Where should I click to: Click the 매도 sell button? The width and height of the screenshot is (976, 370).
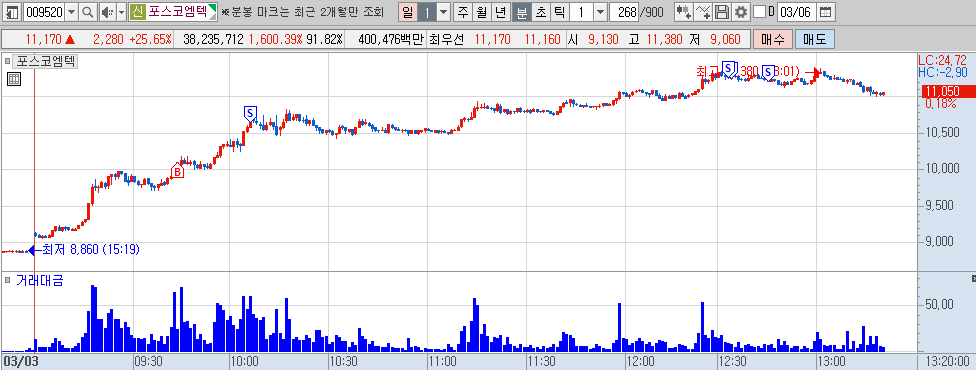814,40
